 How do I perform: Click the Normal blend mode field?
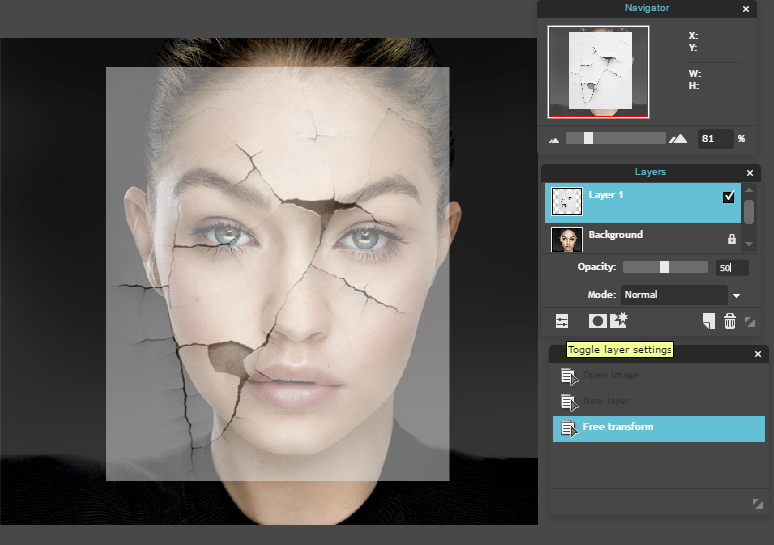[674, 295]
